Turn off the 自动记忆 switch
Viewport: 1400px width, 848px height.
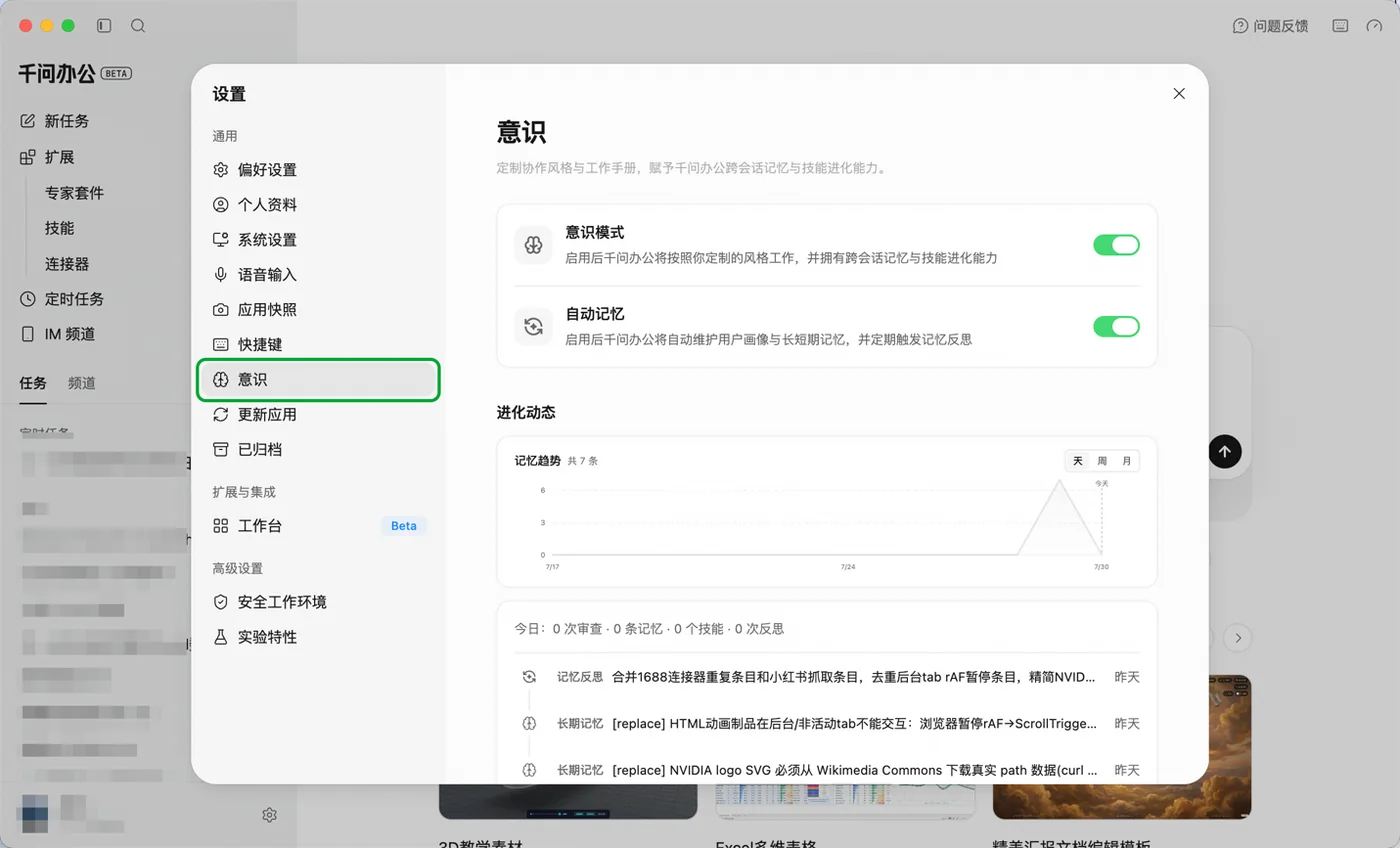1116,326
